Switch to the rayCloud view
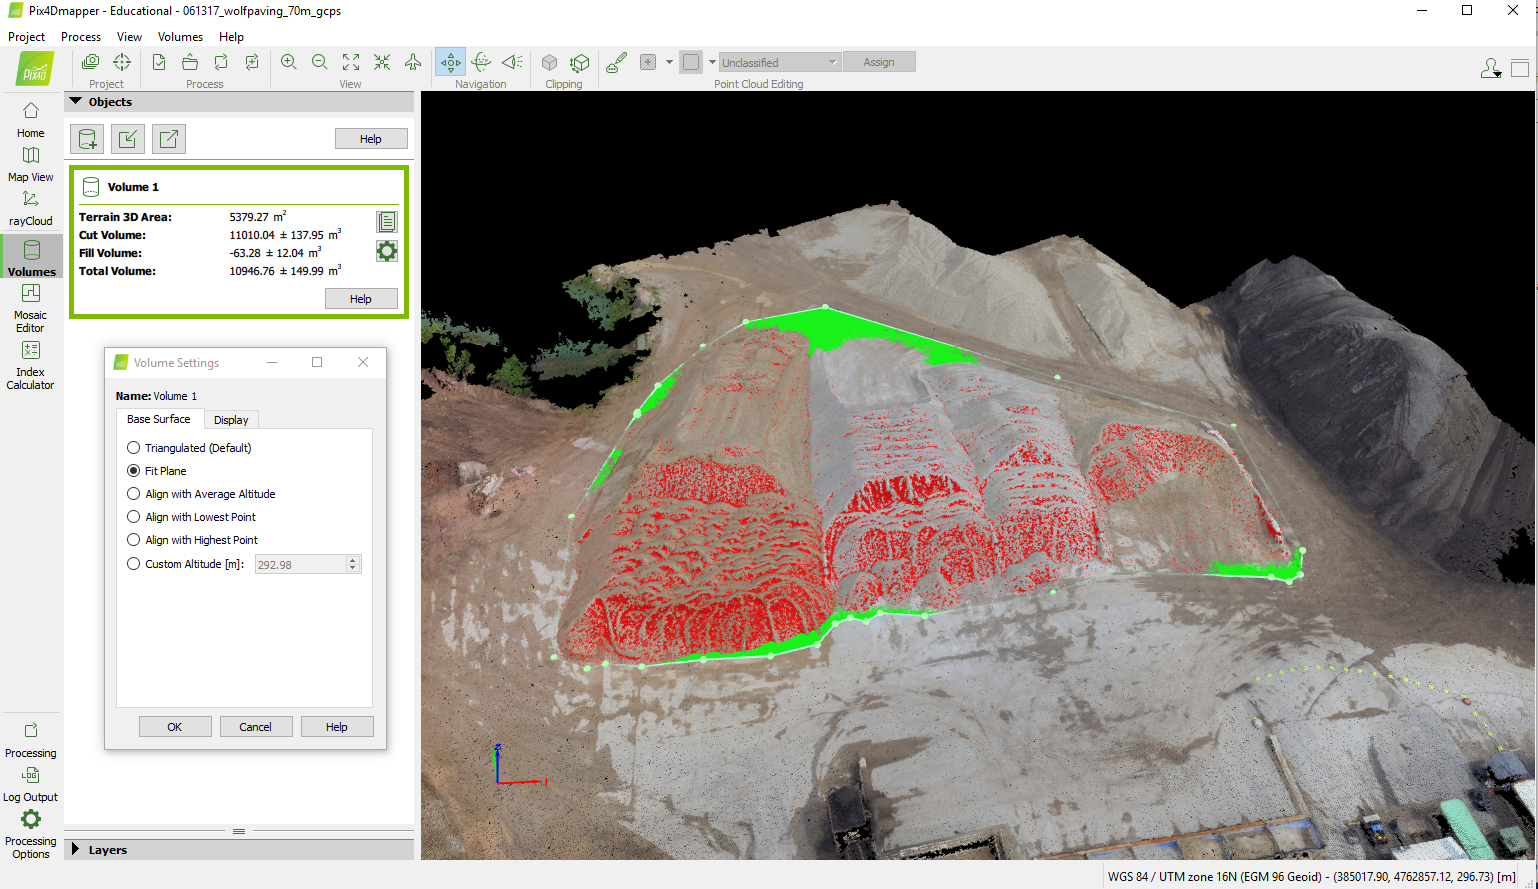 tap(31, 208)
